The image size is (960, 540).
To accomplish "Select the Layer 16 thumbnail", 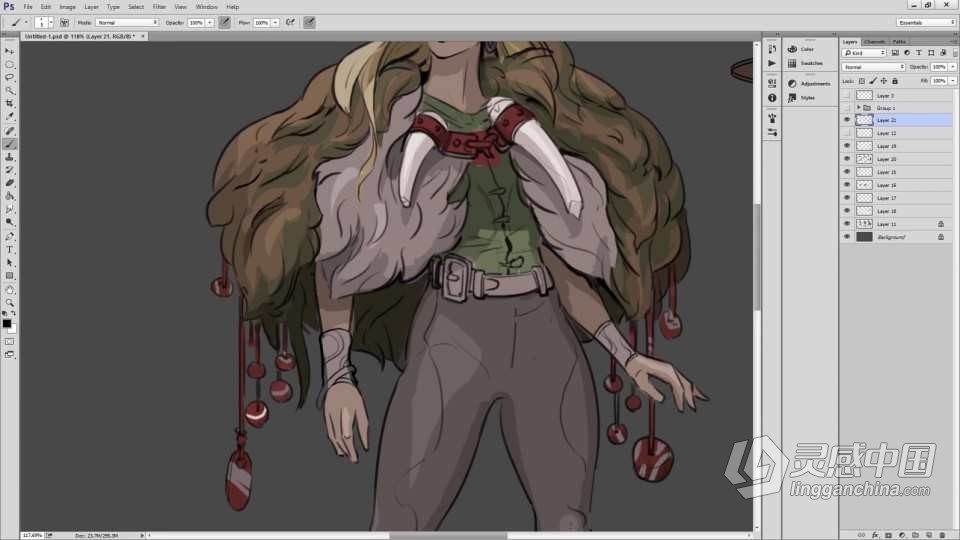I will (864, 185).
